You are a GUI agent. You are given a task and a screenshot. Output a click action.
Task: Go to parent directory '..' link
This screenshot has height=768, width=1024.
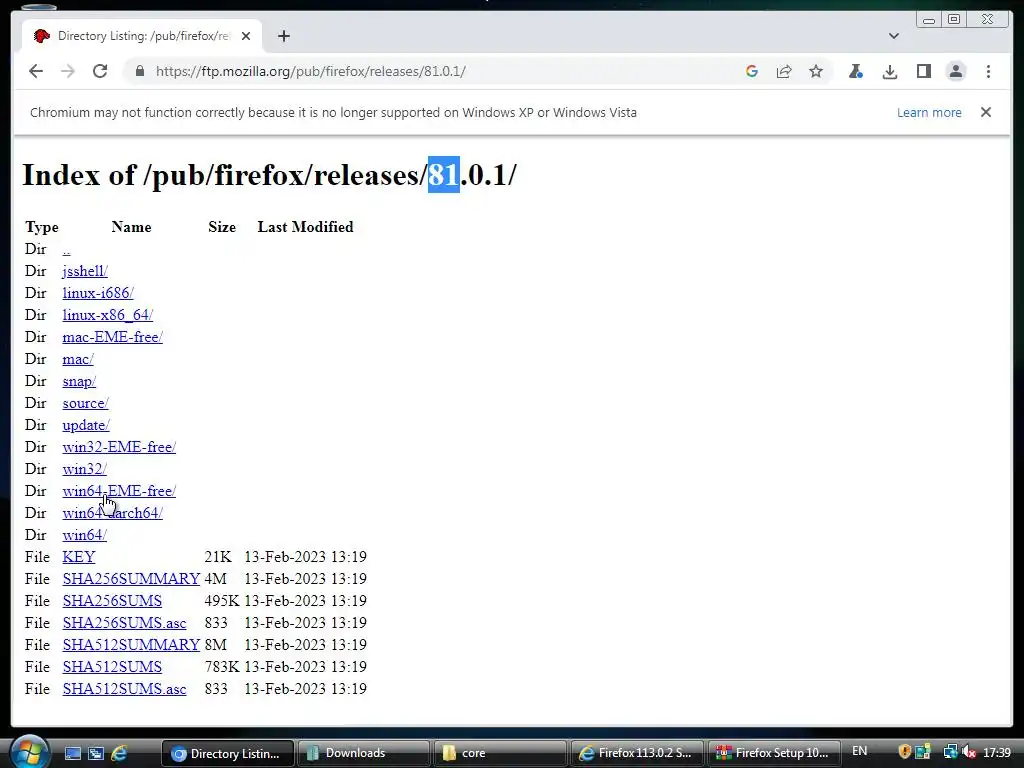[66, 249]
